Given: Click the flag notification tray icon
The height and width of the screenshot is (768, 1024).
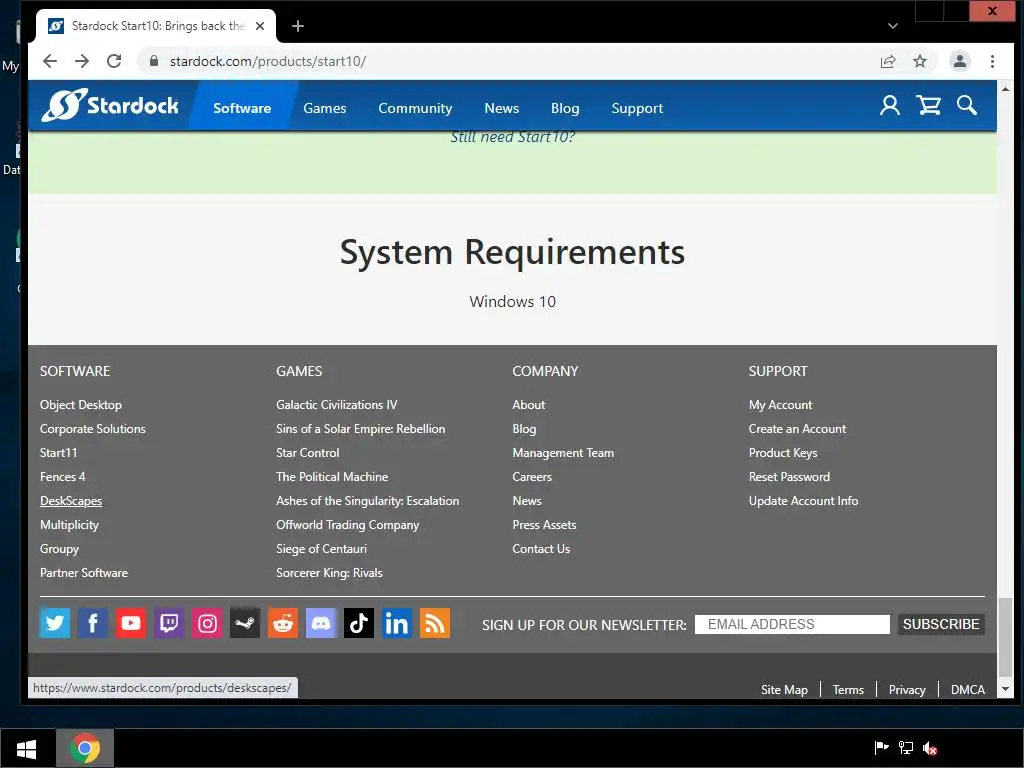Looking at the screenshot, I should click(x=882, y=748).
